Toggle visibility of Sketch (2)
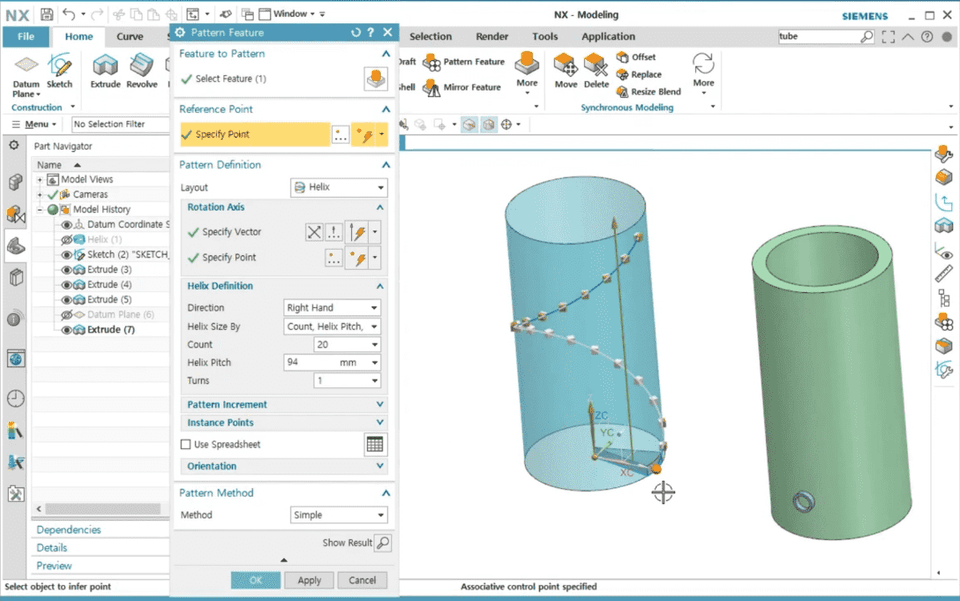The image size is (960, 601). click(x=66, y=255)
